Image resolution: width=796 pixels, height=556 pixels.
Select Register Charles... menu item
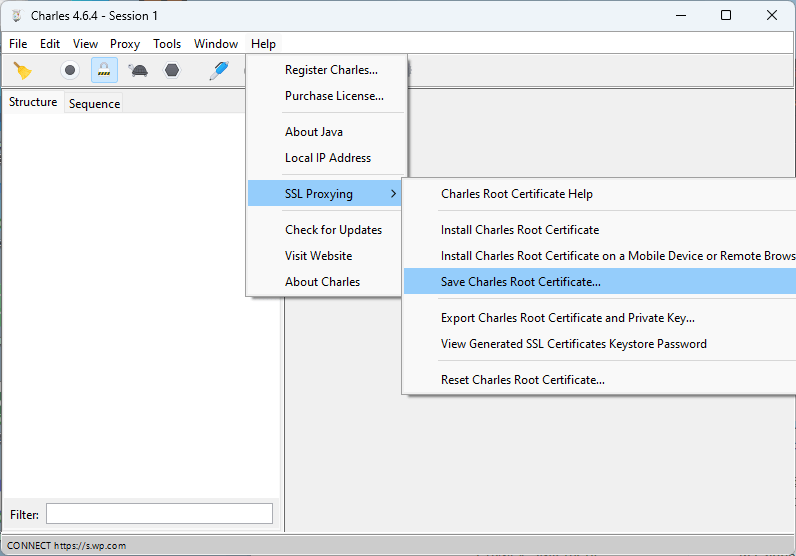pyautogui.click(x=327, y=70)
